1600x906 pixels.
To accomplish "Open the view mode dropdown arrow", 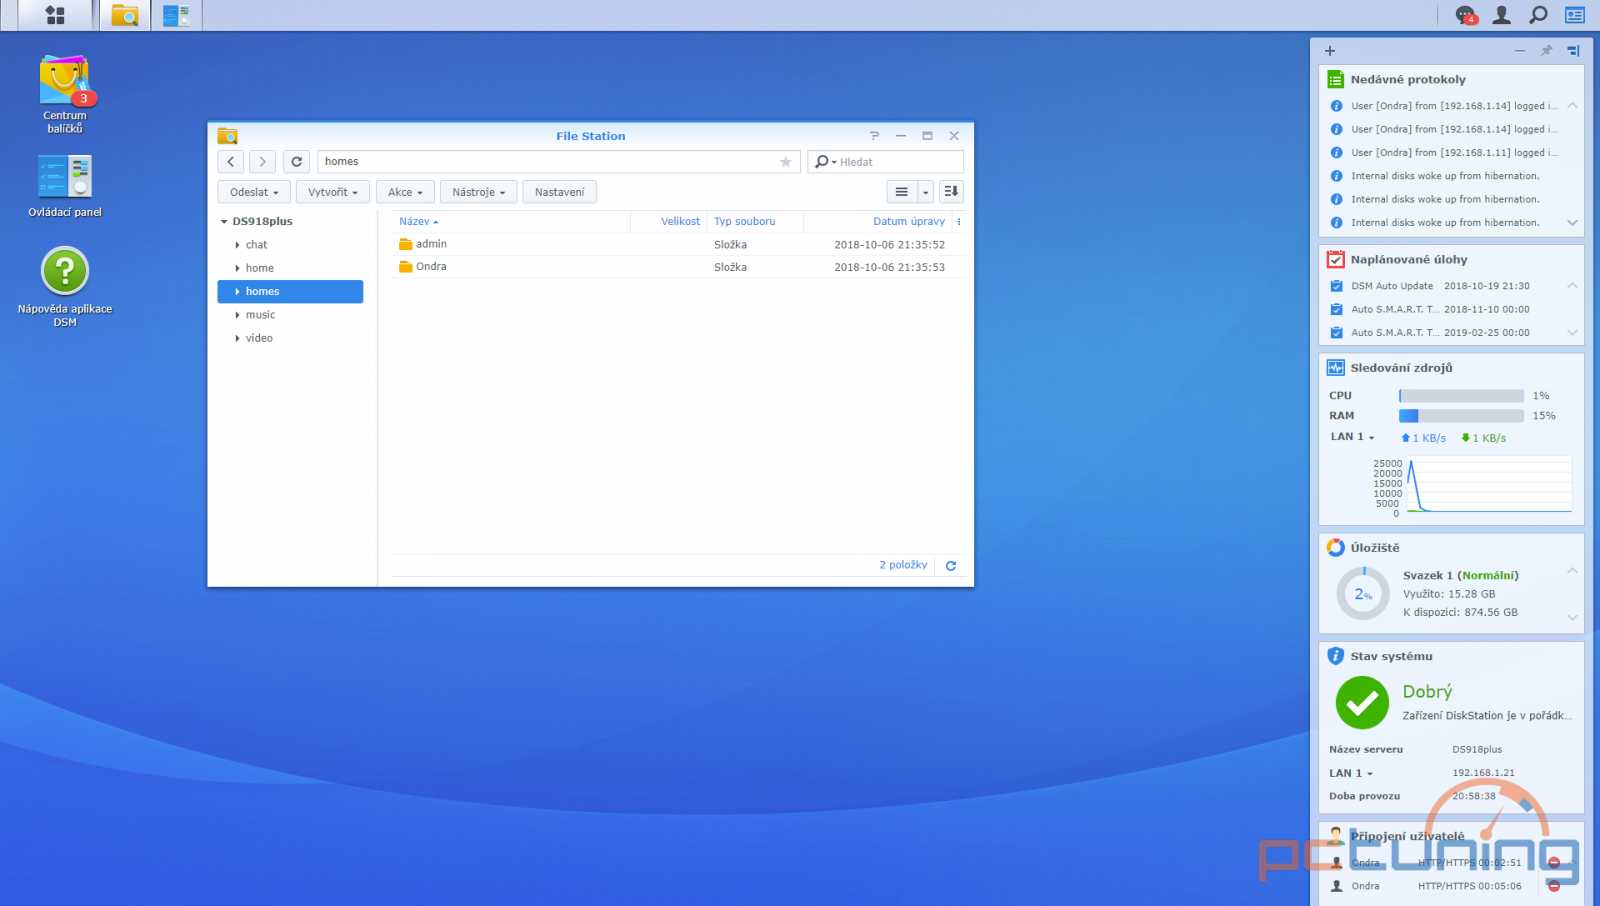I will pyautogui.click(x=926, y=192).
